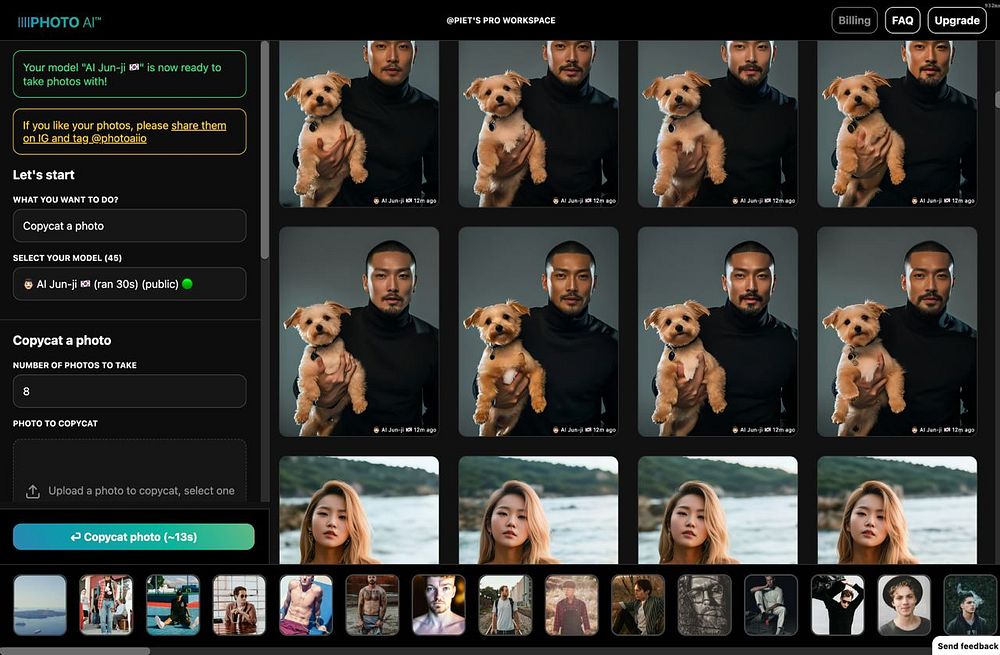Select the man in white on dark thumbnail
Viewport: 1000px width, 655px height.
771,605
